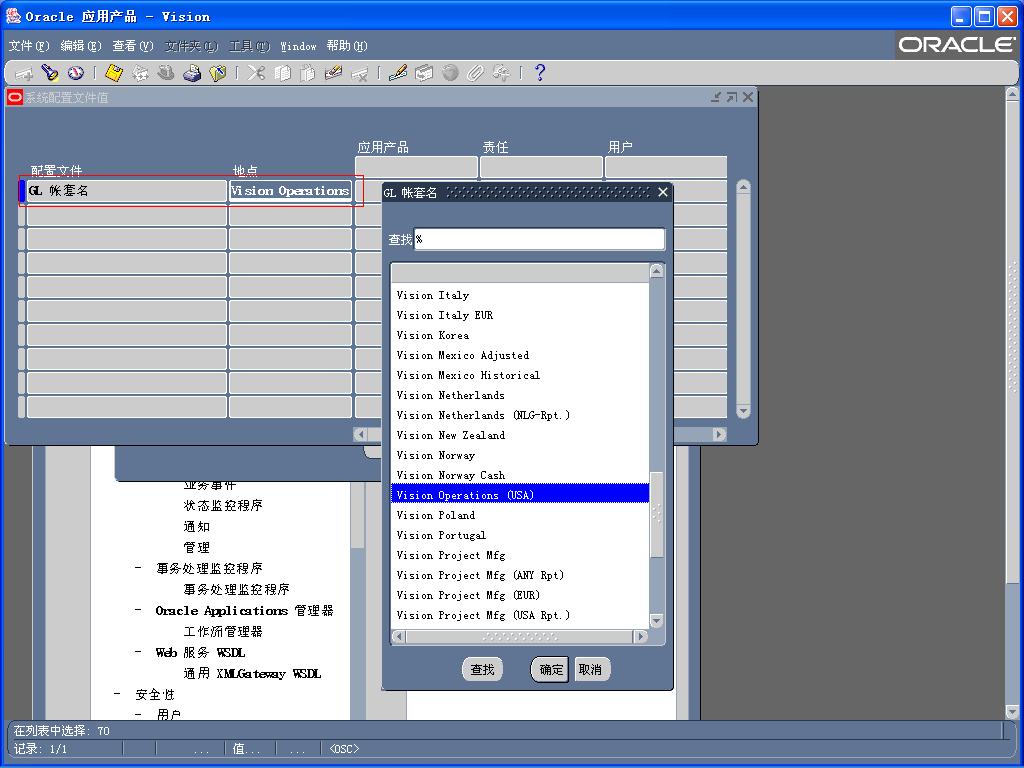Click the Vision Operations 地点 value field
This screenshot has height=768, width=1024.
click(x=291, y=191)
